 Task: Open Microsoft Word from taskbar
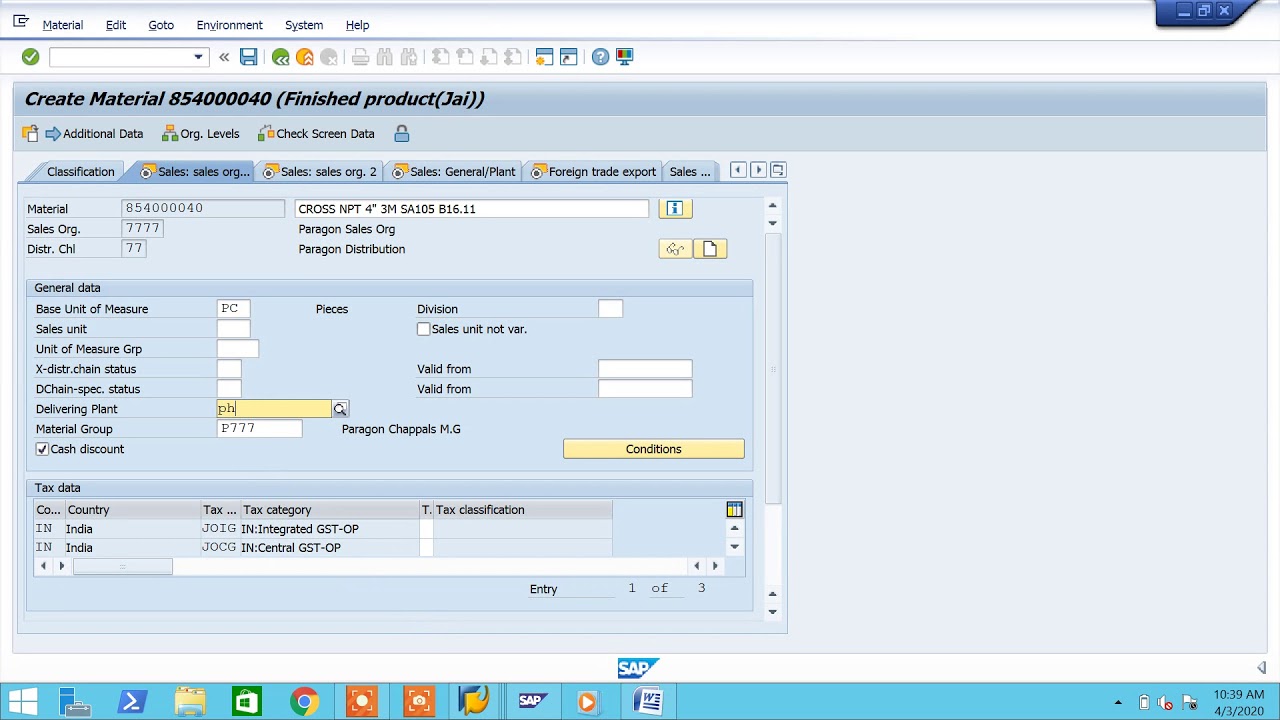(x=649, y=701)
